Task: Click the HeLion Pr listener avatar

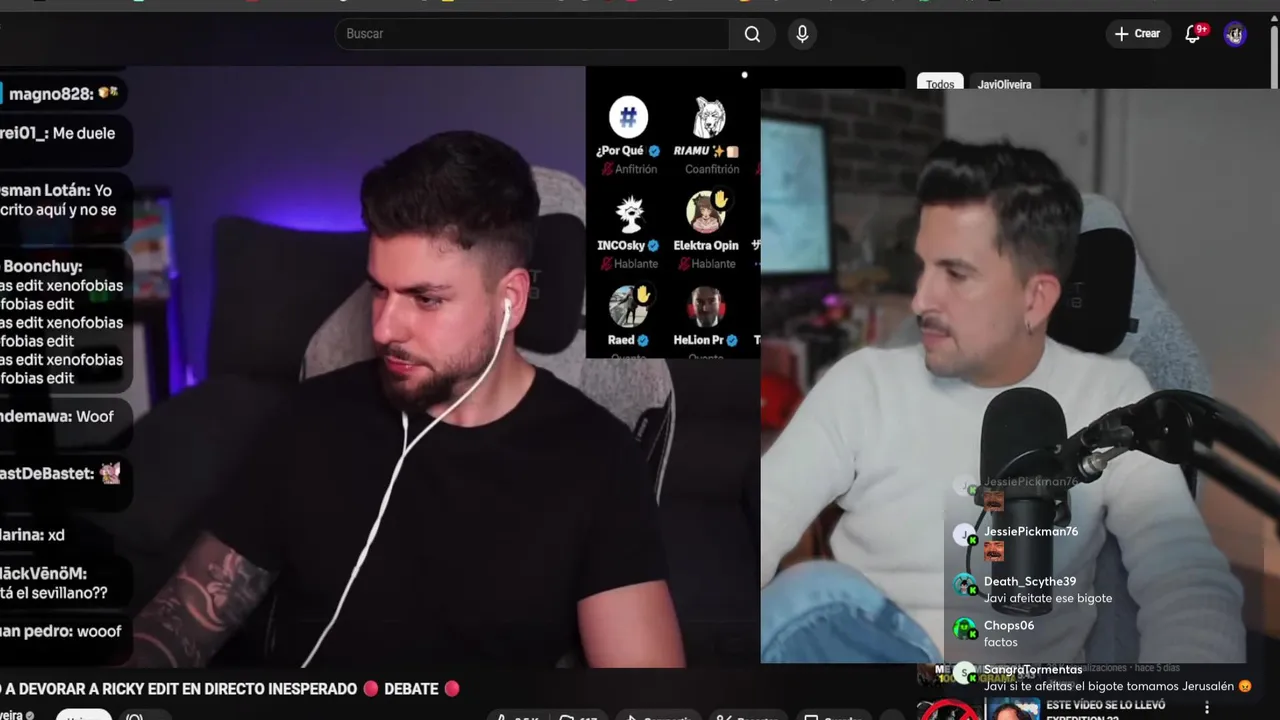Action: [706, 307]
